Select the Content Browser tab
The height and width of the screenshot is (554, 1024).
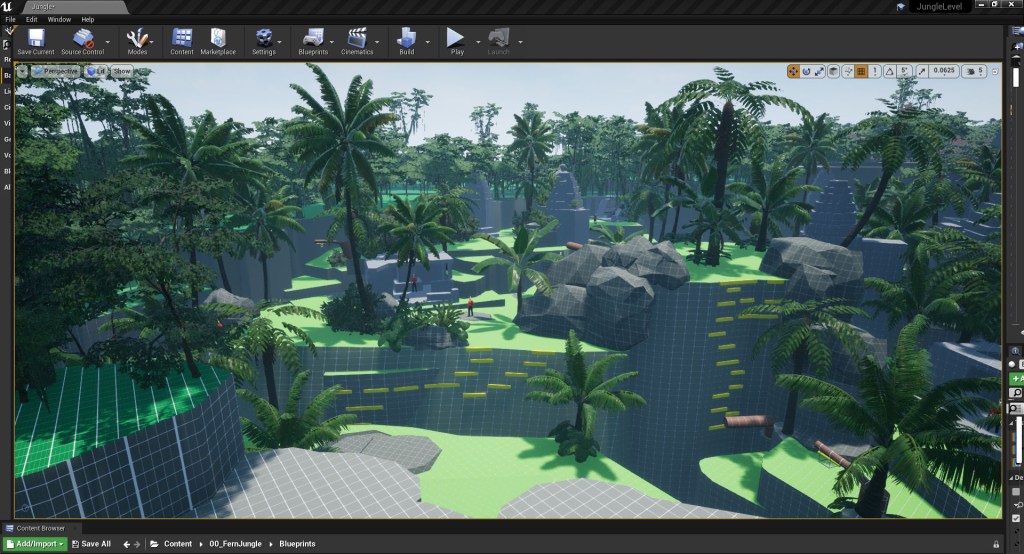click(x=40, y=528)
